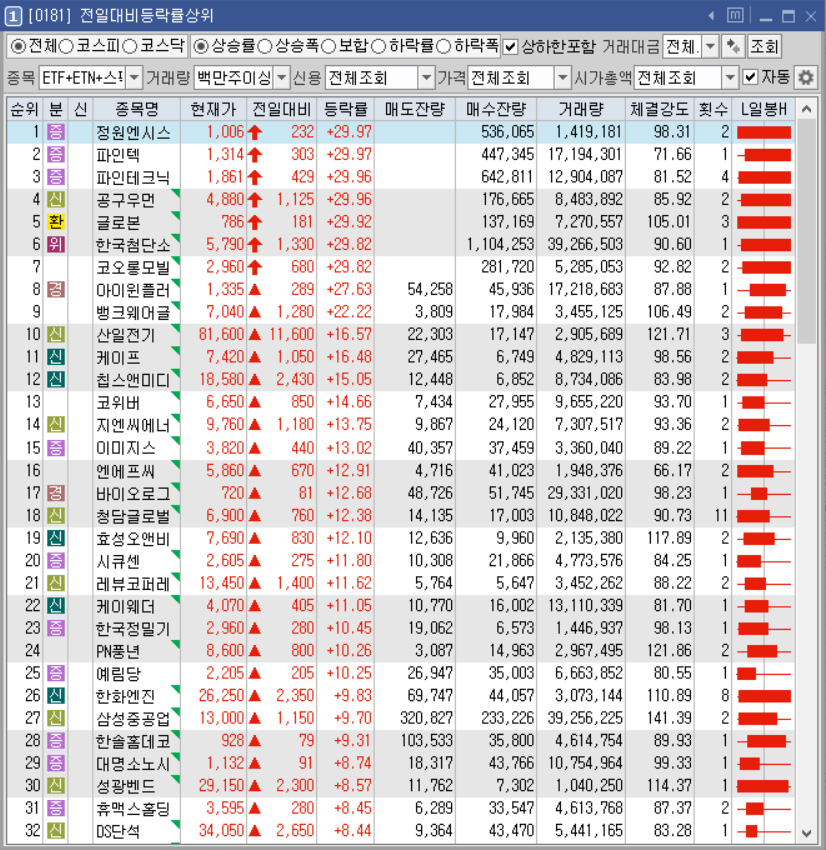
Task: Sort by 체결강도 column header
Action: click(x=659, y=109)
